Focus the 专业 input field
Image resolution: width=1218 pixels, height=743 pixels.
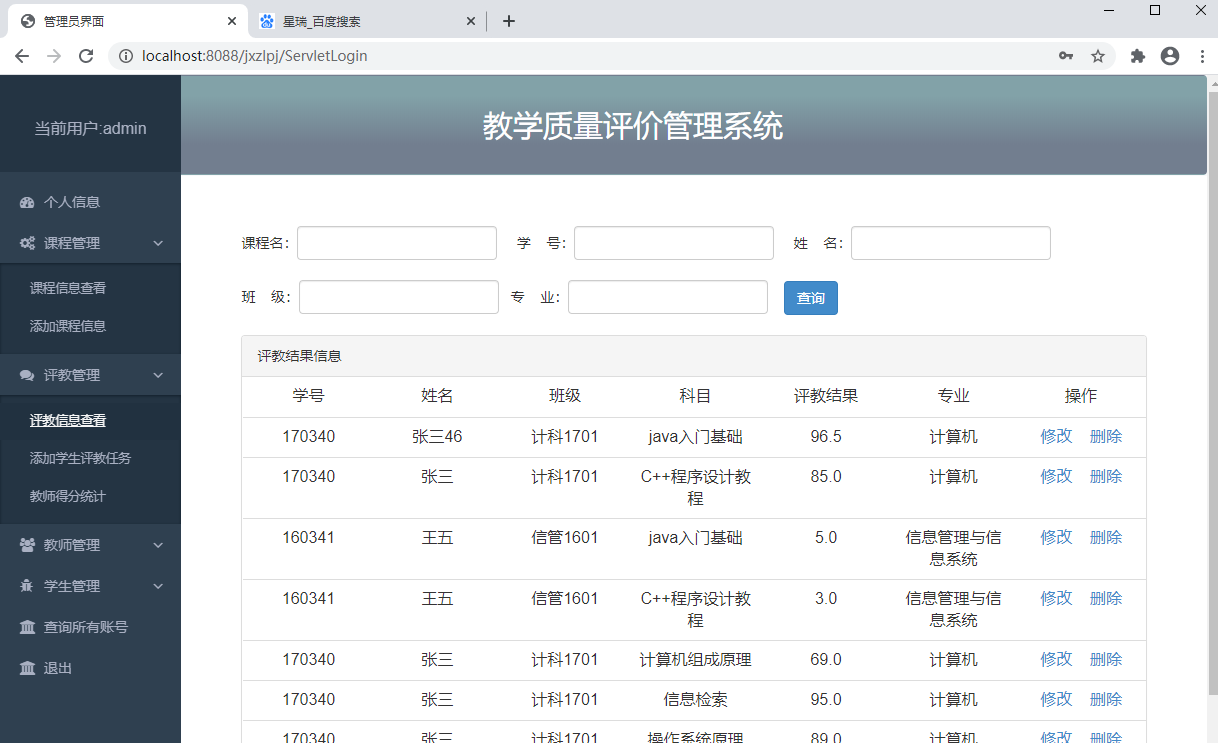tap(668, 297)
